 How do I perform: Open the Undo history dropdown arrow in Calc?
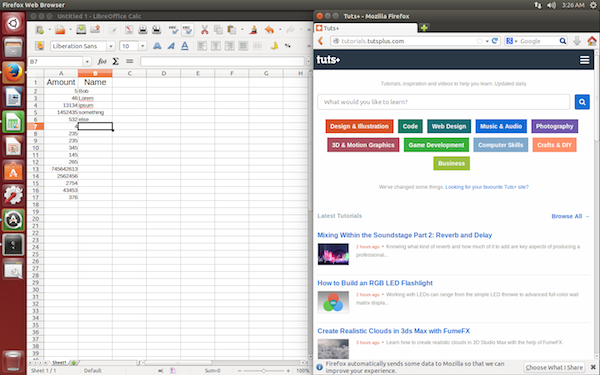click(280, 29)
